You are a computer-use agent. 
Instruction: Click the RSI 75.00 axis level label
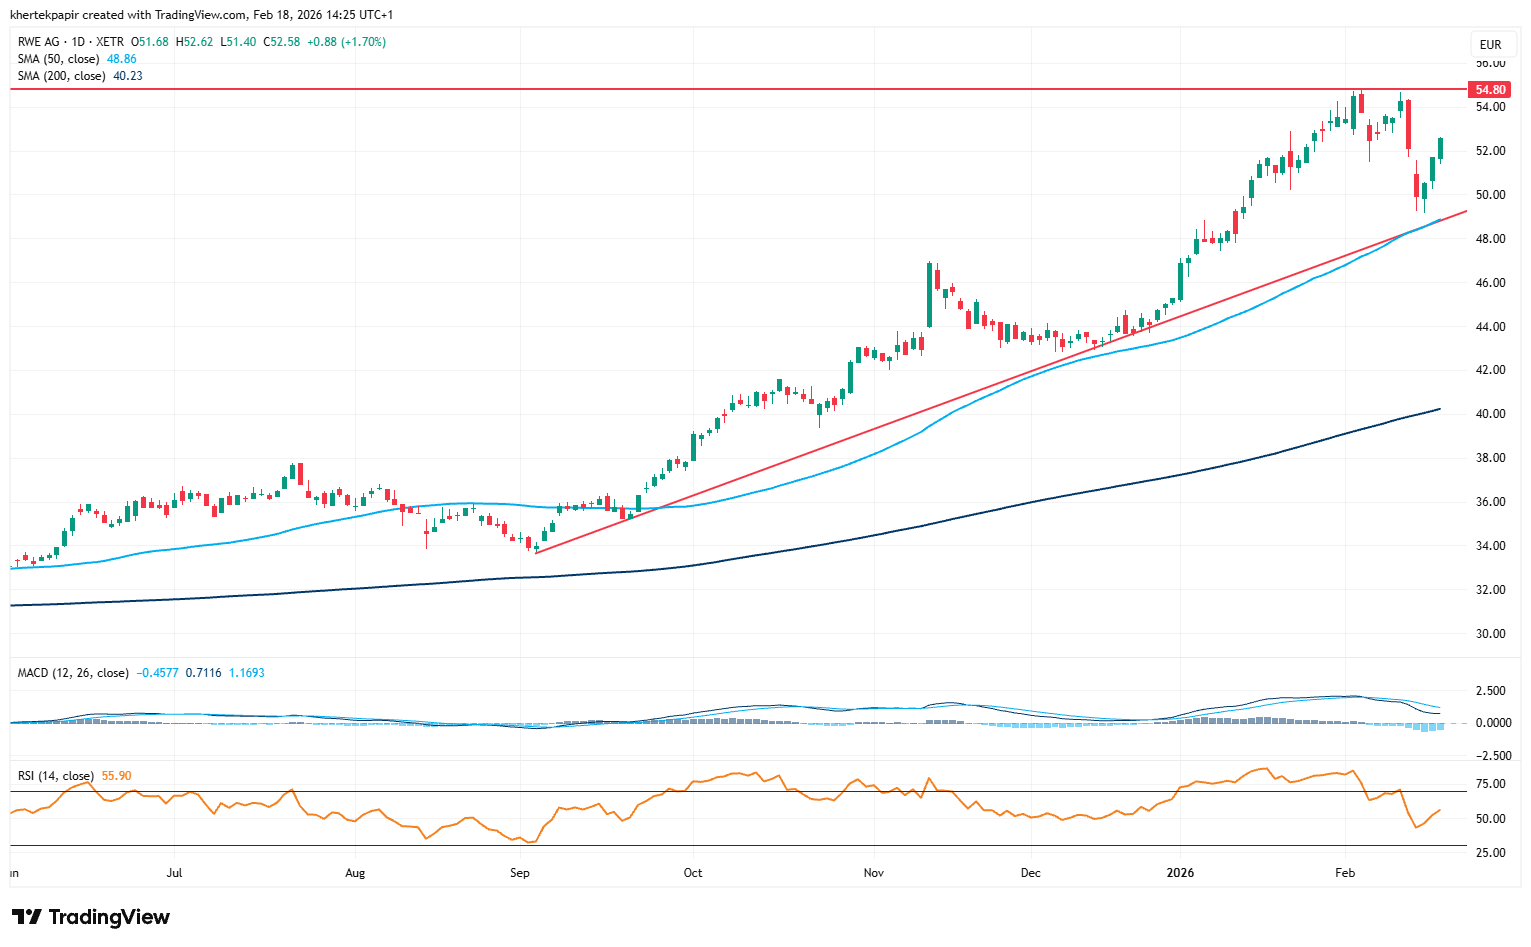pyautogui.click(x=1491, y=784)
